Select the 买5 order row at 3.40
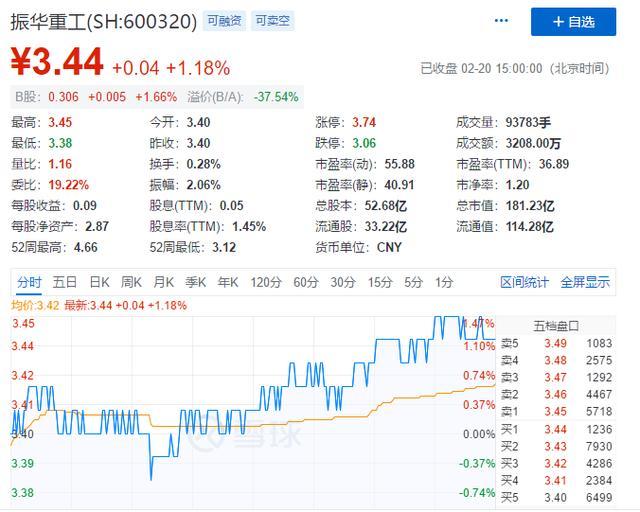 [x=556, y=498]
